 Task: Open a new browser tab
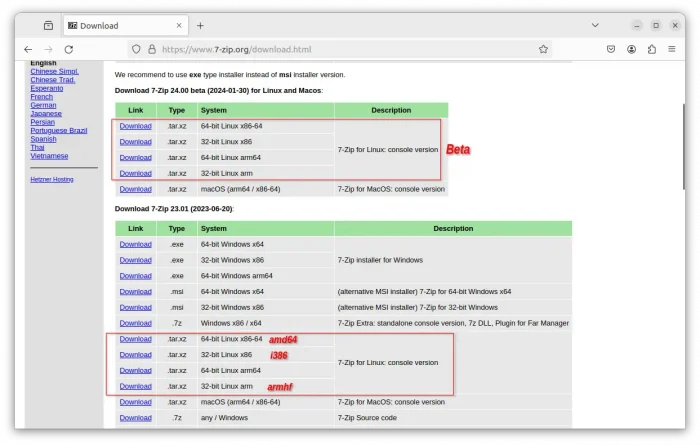tap(200, 25)
